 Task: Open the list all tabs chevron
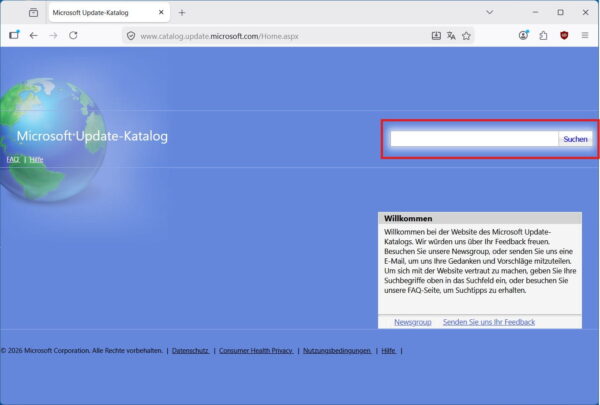[489, 12]
